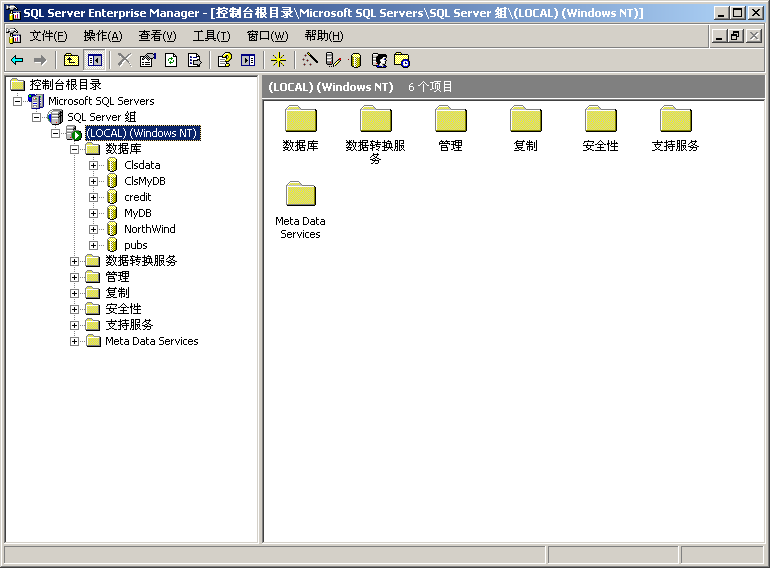This screenshot has width=770, height=568.
Task: Click the Register Server toolbar icon
Action: (x=333, y=60)
